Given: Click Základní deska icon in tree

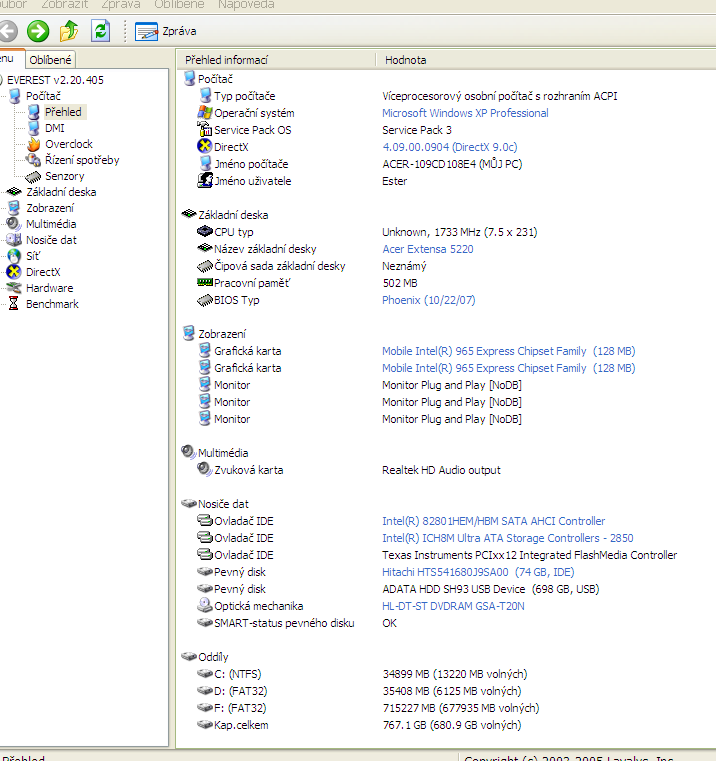Looking at the screenshot, I should point(14,192).
